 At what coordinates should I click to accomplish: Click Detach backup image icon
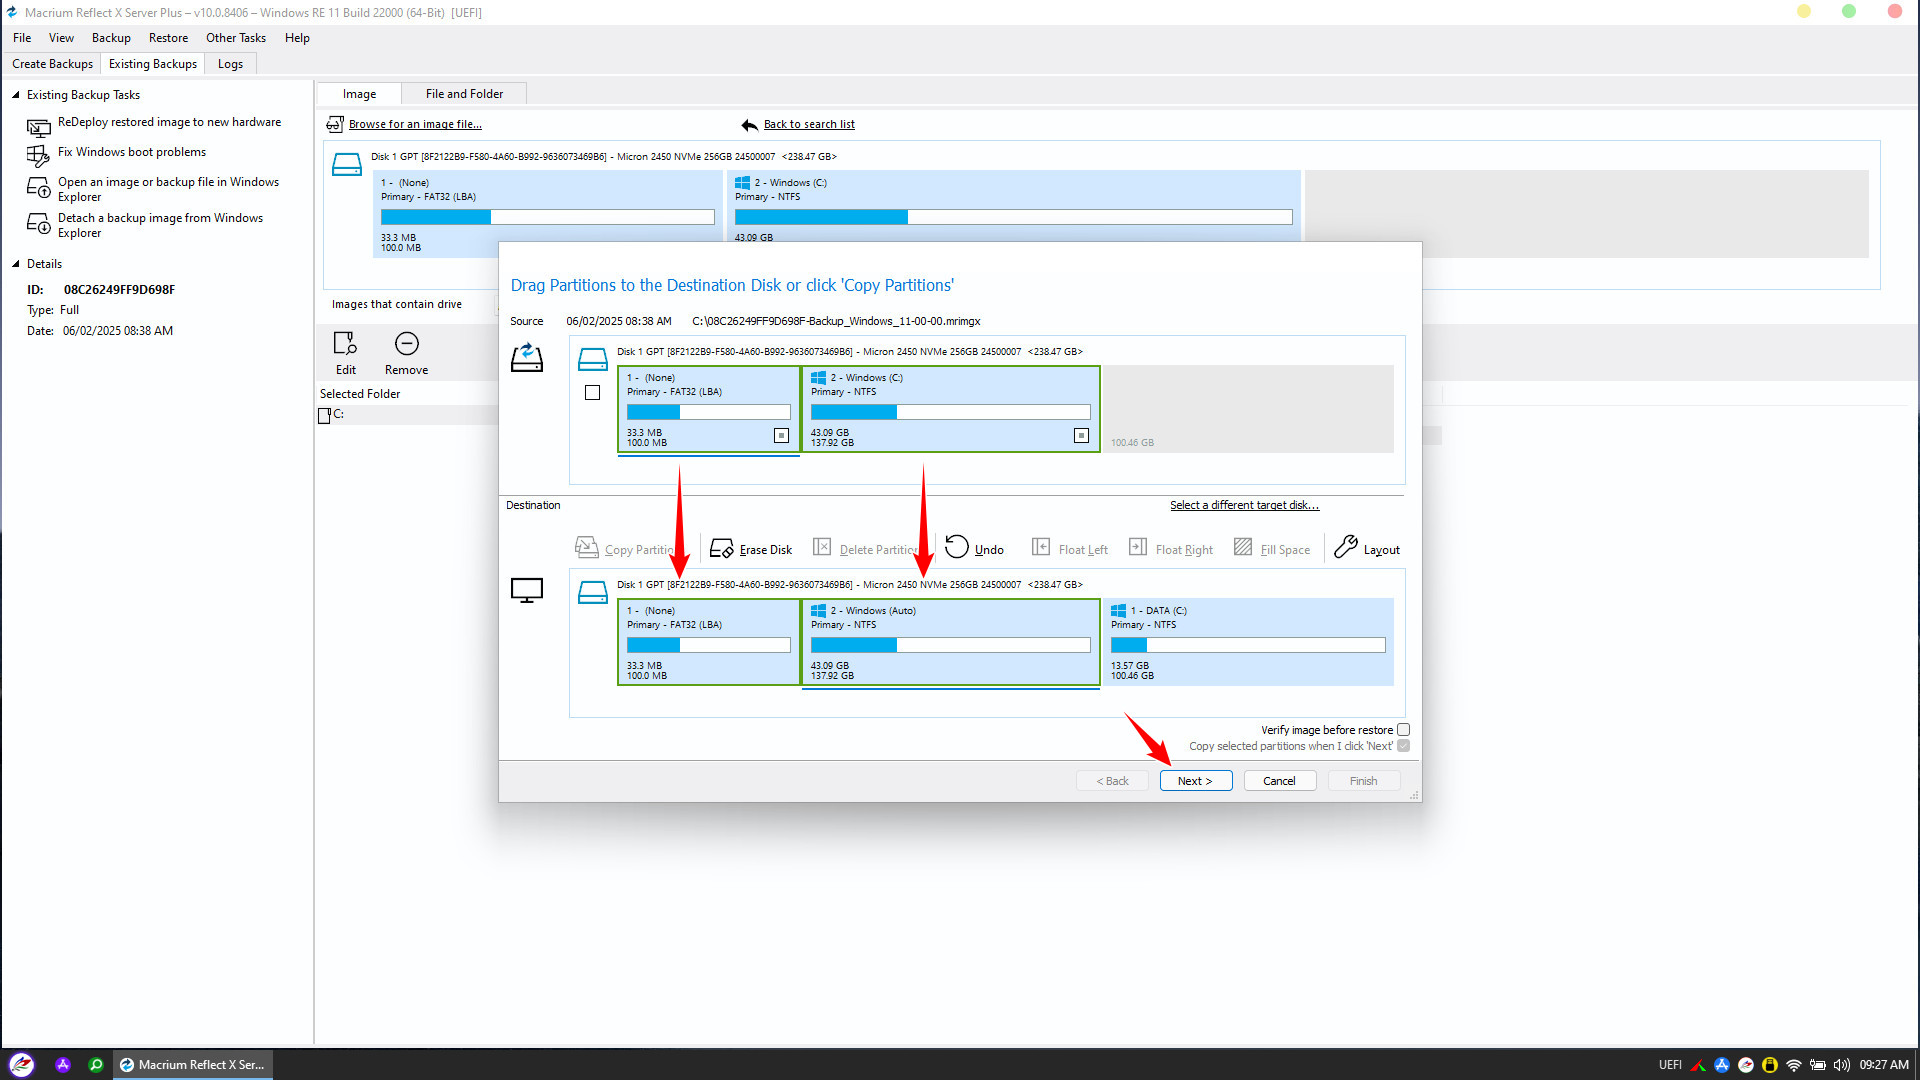tap(38, 224)
